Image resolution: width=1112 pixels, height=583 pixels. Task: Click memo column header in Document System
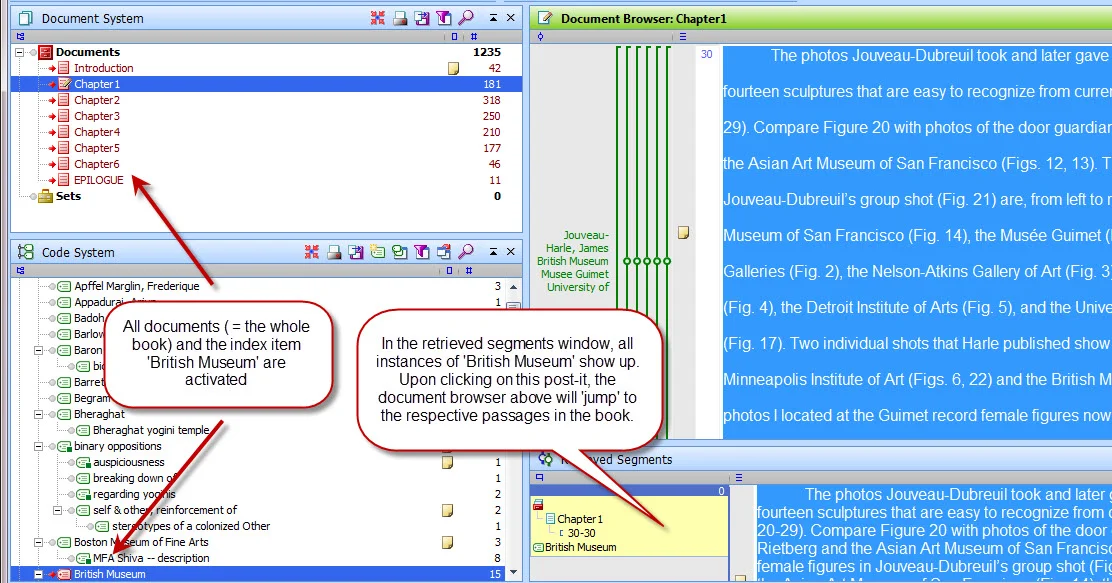pos(455,36)
